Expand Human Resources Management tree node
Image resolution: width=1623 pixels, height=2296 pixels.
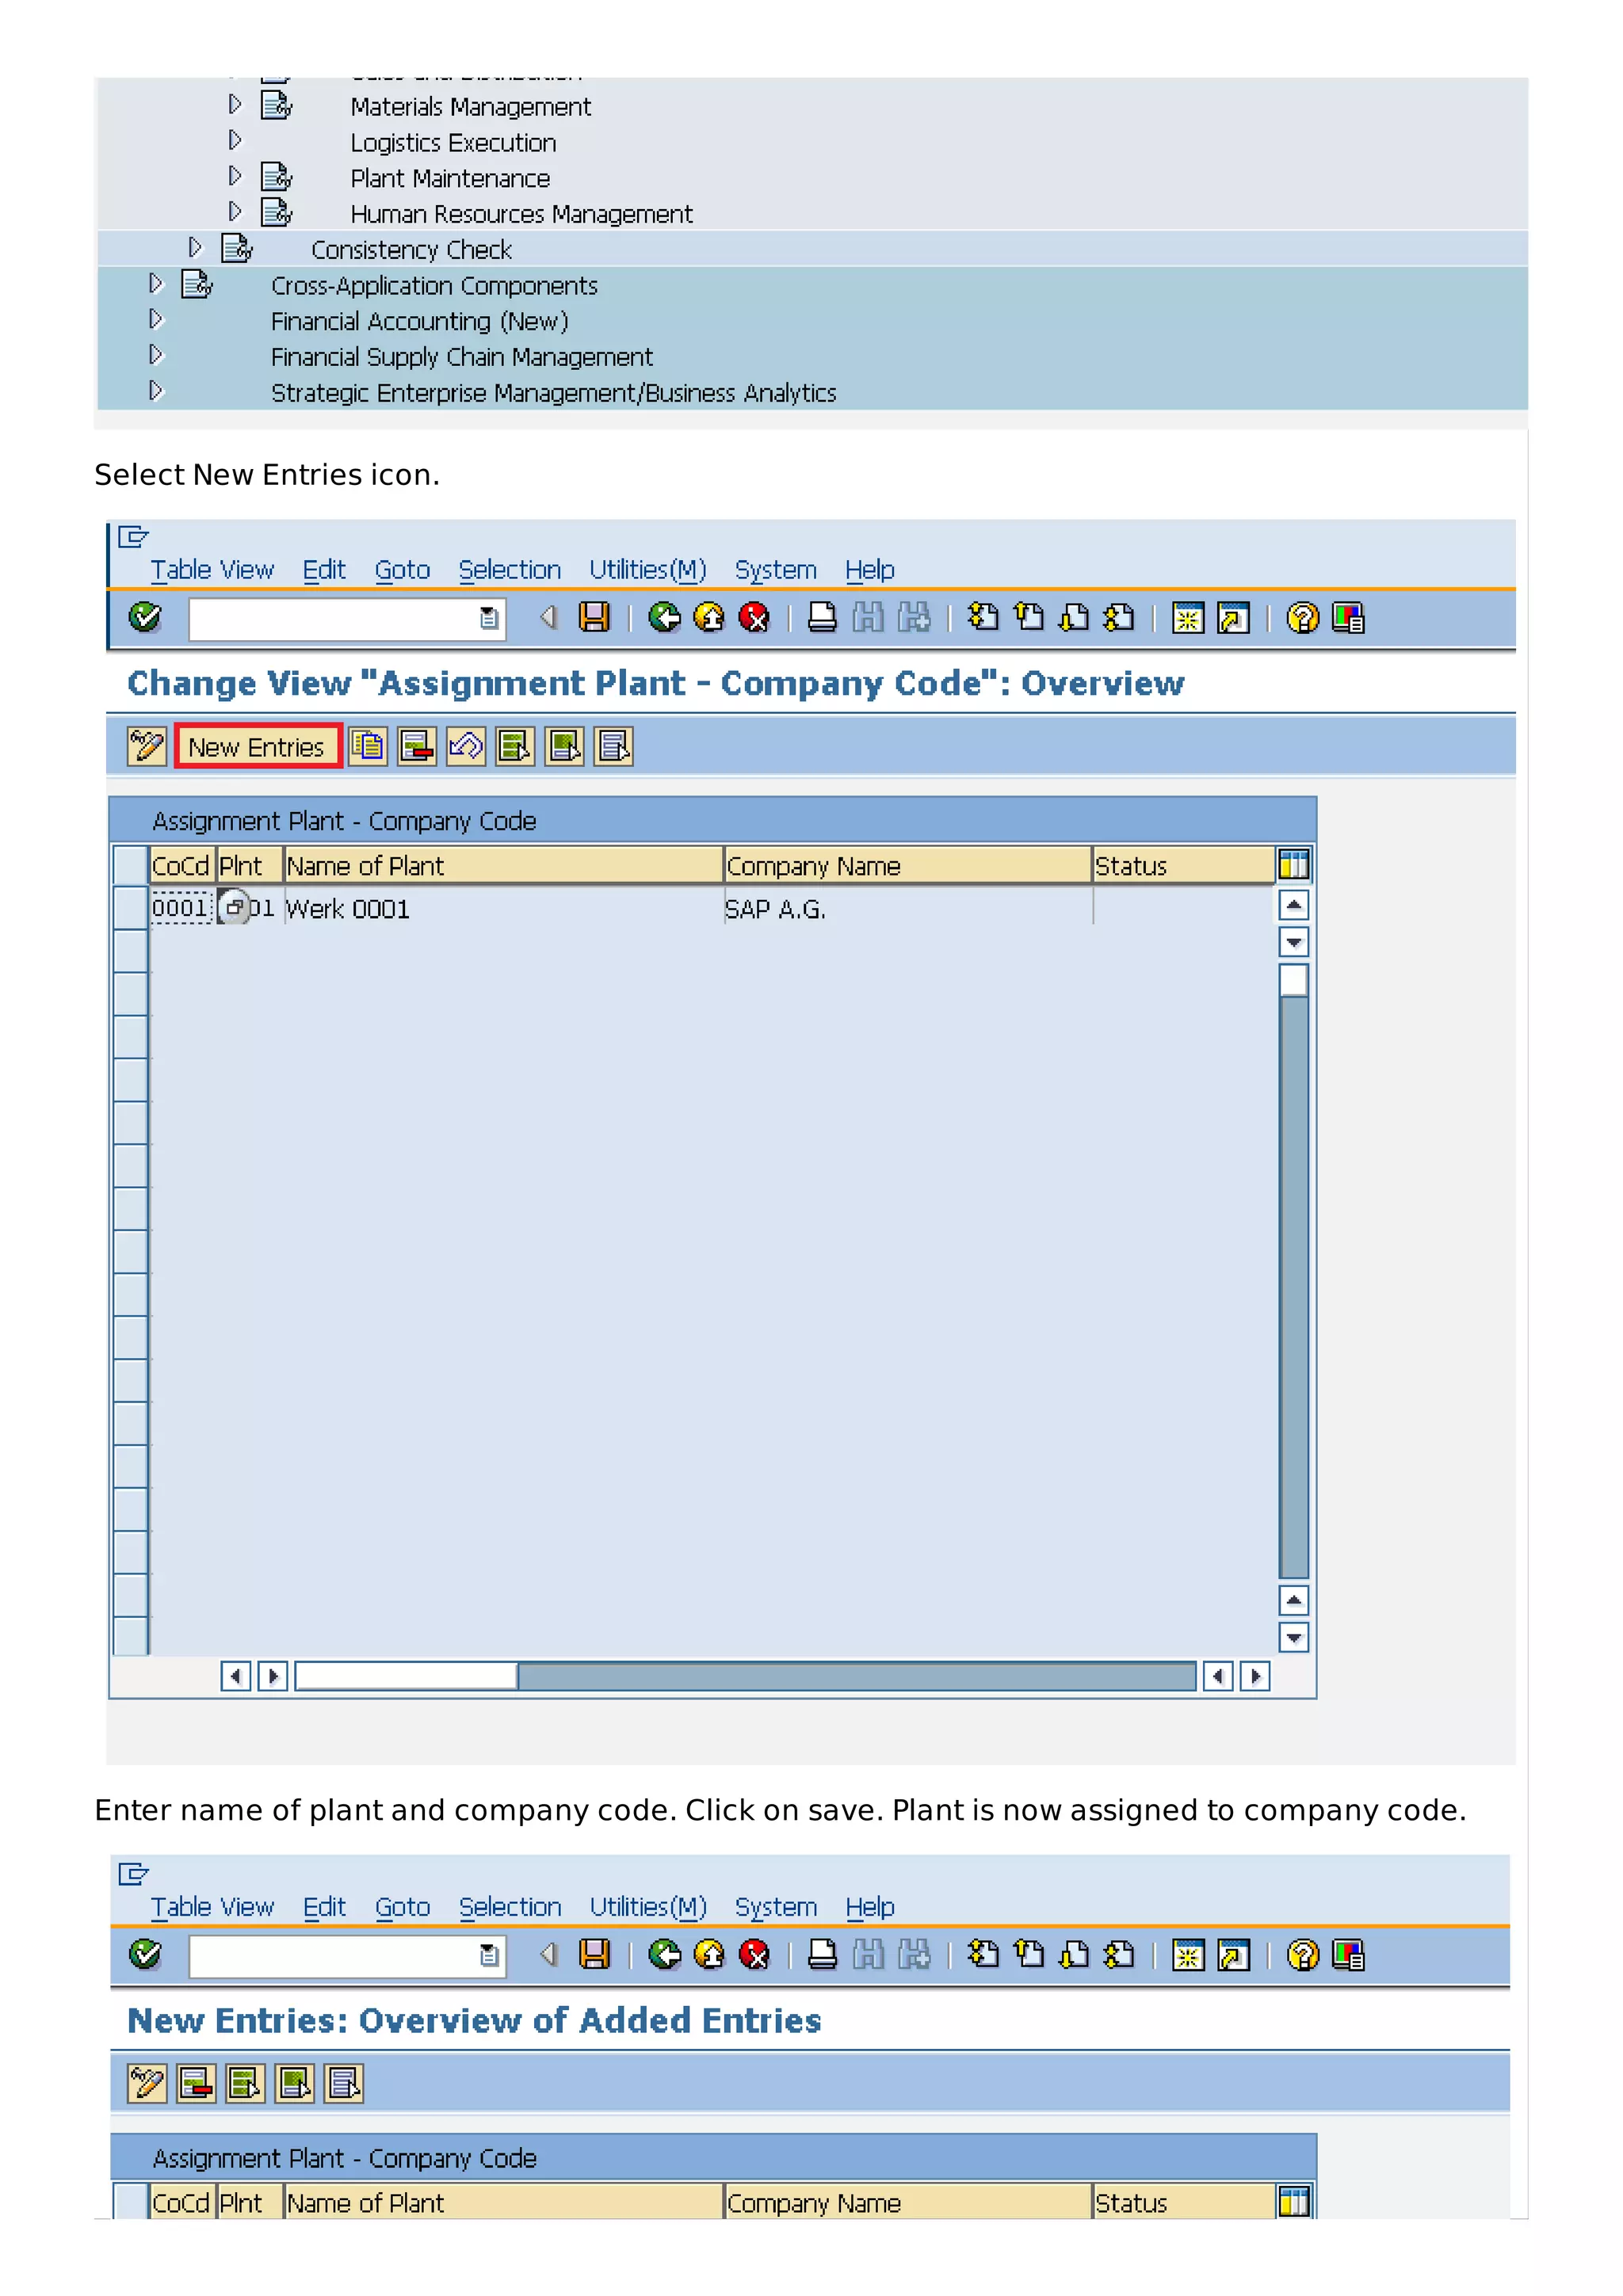(x=235, y=212)
